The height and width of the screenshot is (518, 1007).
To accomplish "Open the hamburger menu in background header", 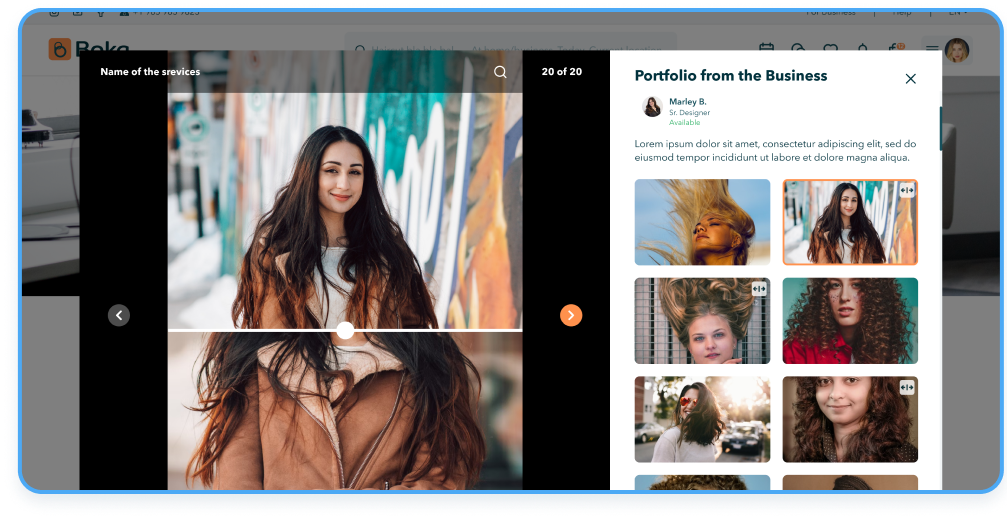I will click(932, 49).
